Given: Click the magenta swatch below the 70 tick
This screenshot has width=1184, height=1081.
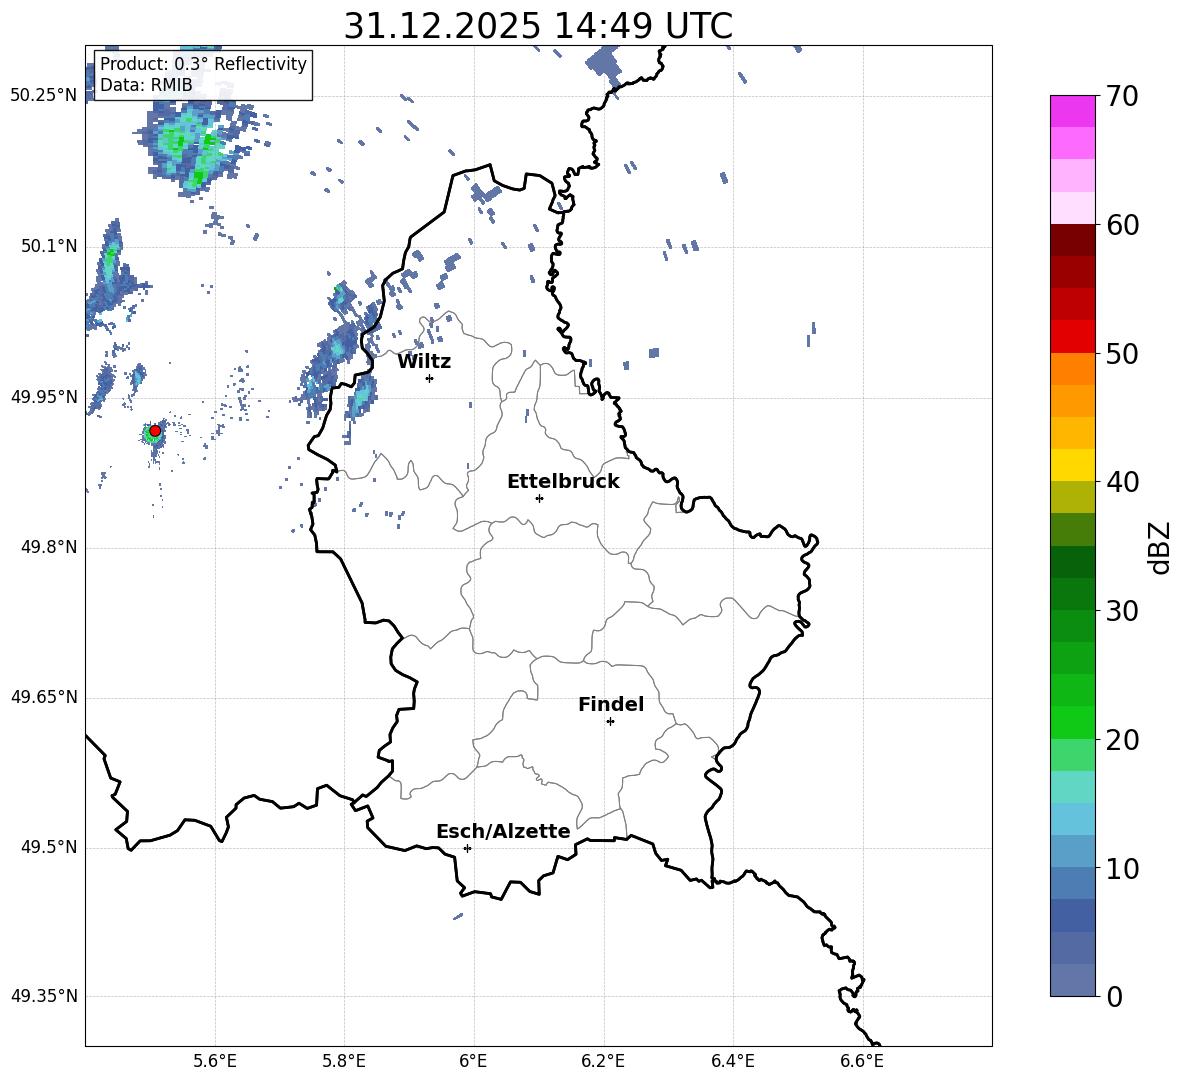Looking at the screenshot, I should pyautogui.click(x=1073, y=111).
